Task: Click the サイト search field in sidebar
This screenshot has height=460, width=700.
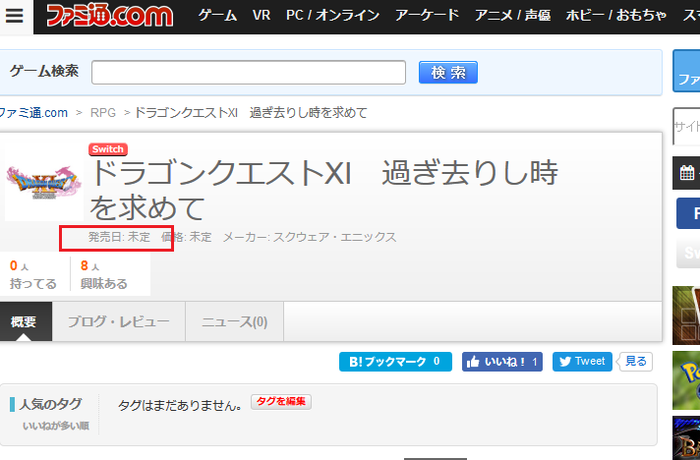Action: tap(687, 126)
